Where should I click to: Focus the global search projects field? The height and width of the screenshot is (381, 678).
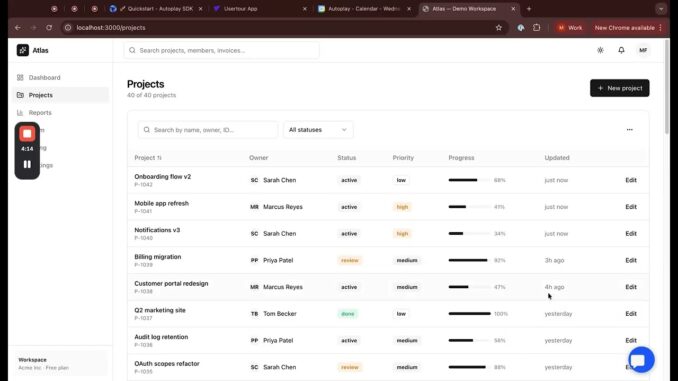tap(221, 51)
